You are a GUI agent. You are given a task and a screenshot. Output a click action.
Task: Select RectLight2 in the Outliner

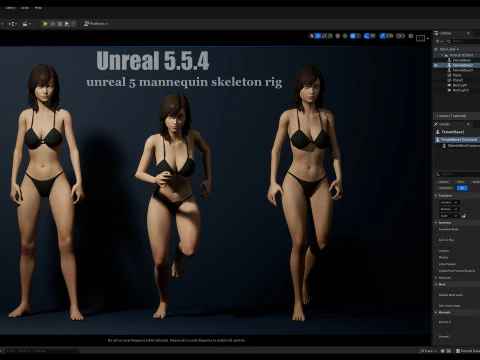461,90
